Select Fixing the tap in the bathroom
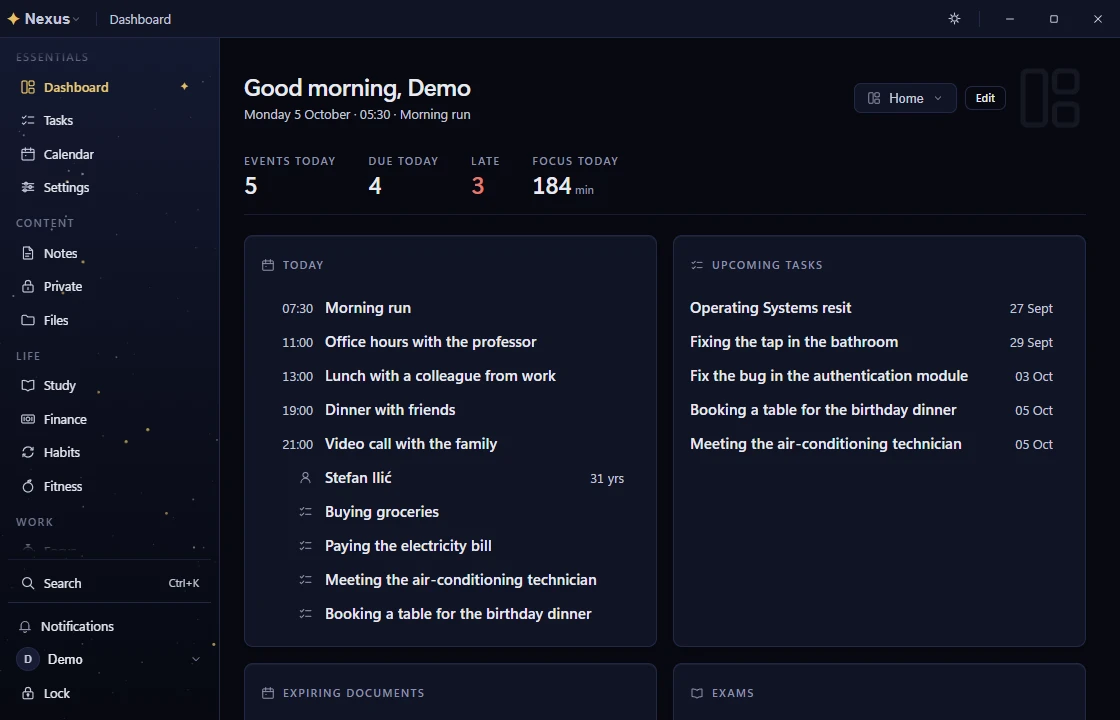Image resolution: width=1120 pixels, height=720 pixels. [x=879, y=342]
